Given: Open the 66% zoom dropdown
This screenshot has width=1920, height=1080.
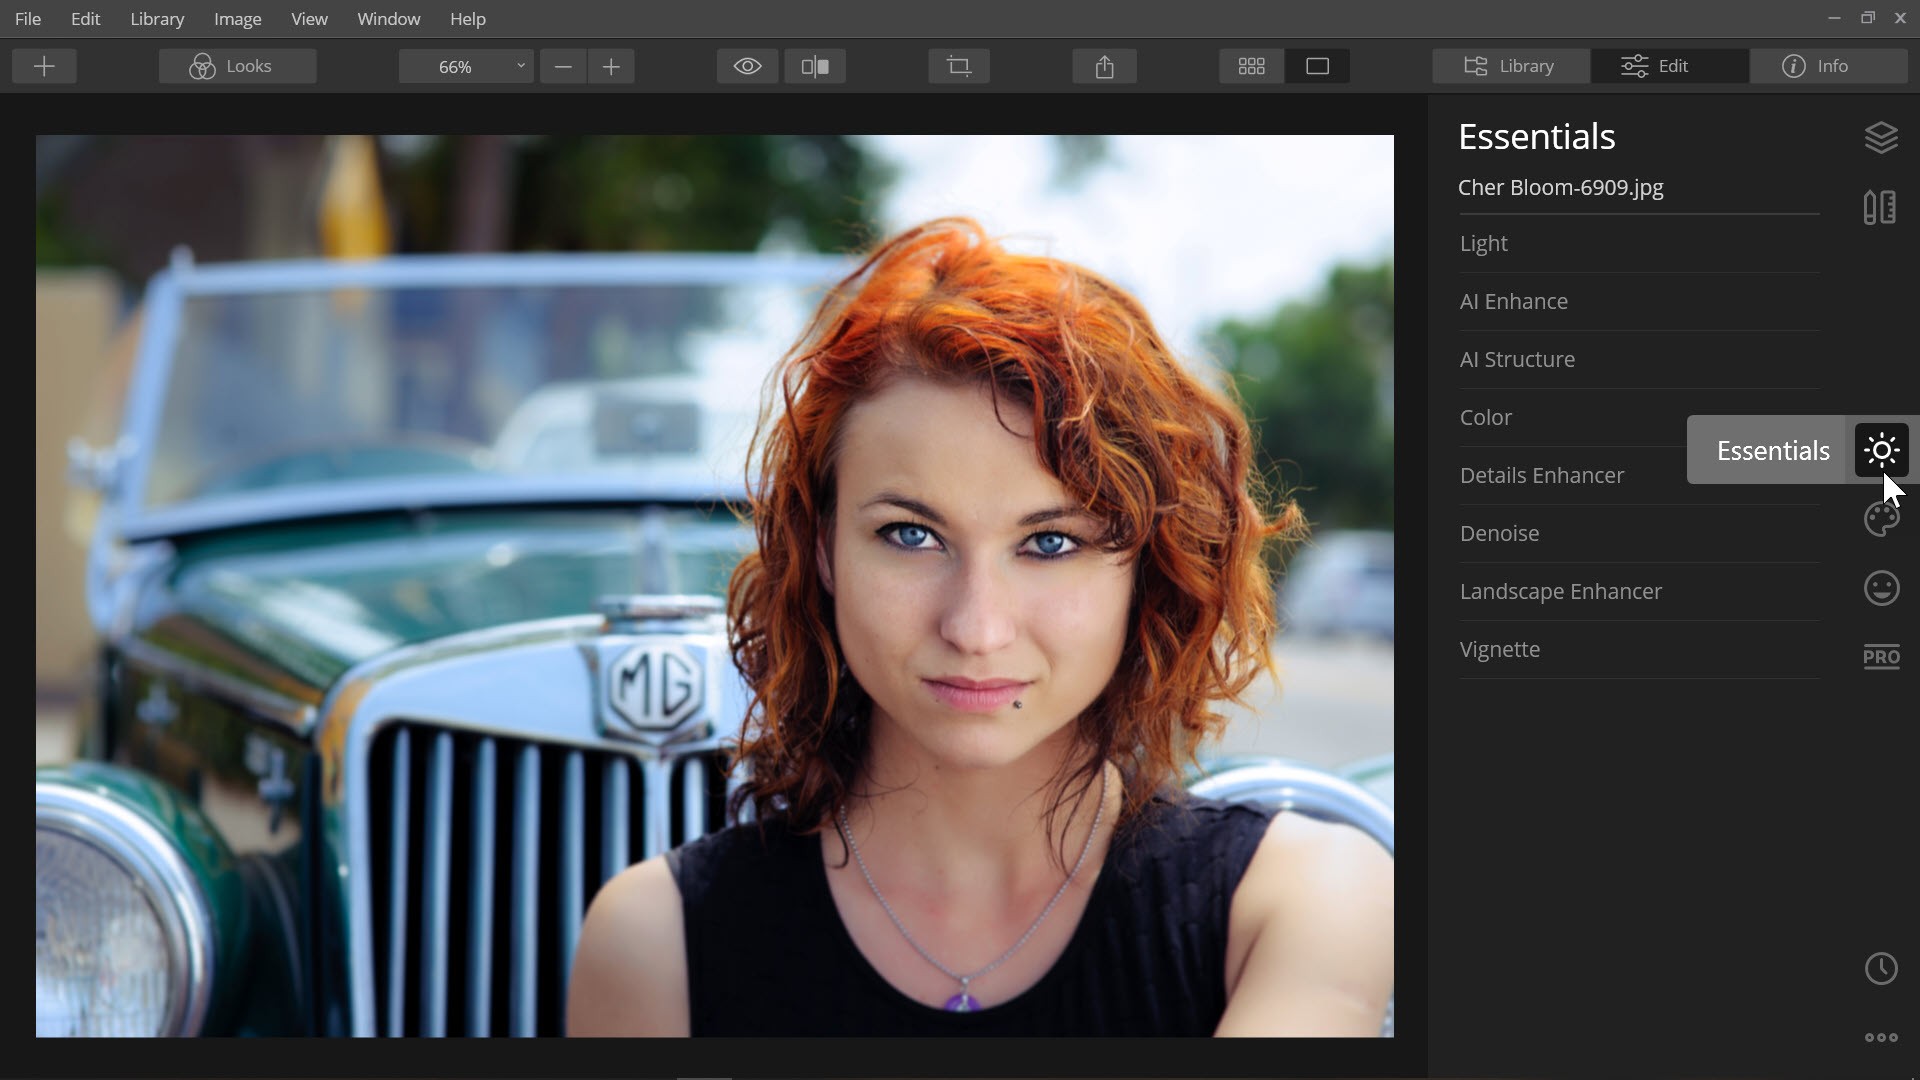Looking at the screenshot, I should click(465, 66).
